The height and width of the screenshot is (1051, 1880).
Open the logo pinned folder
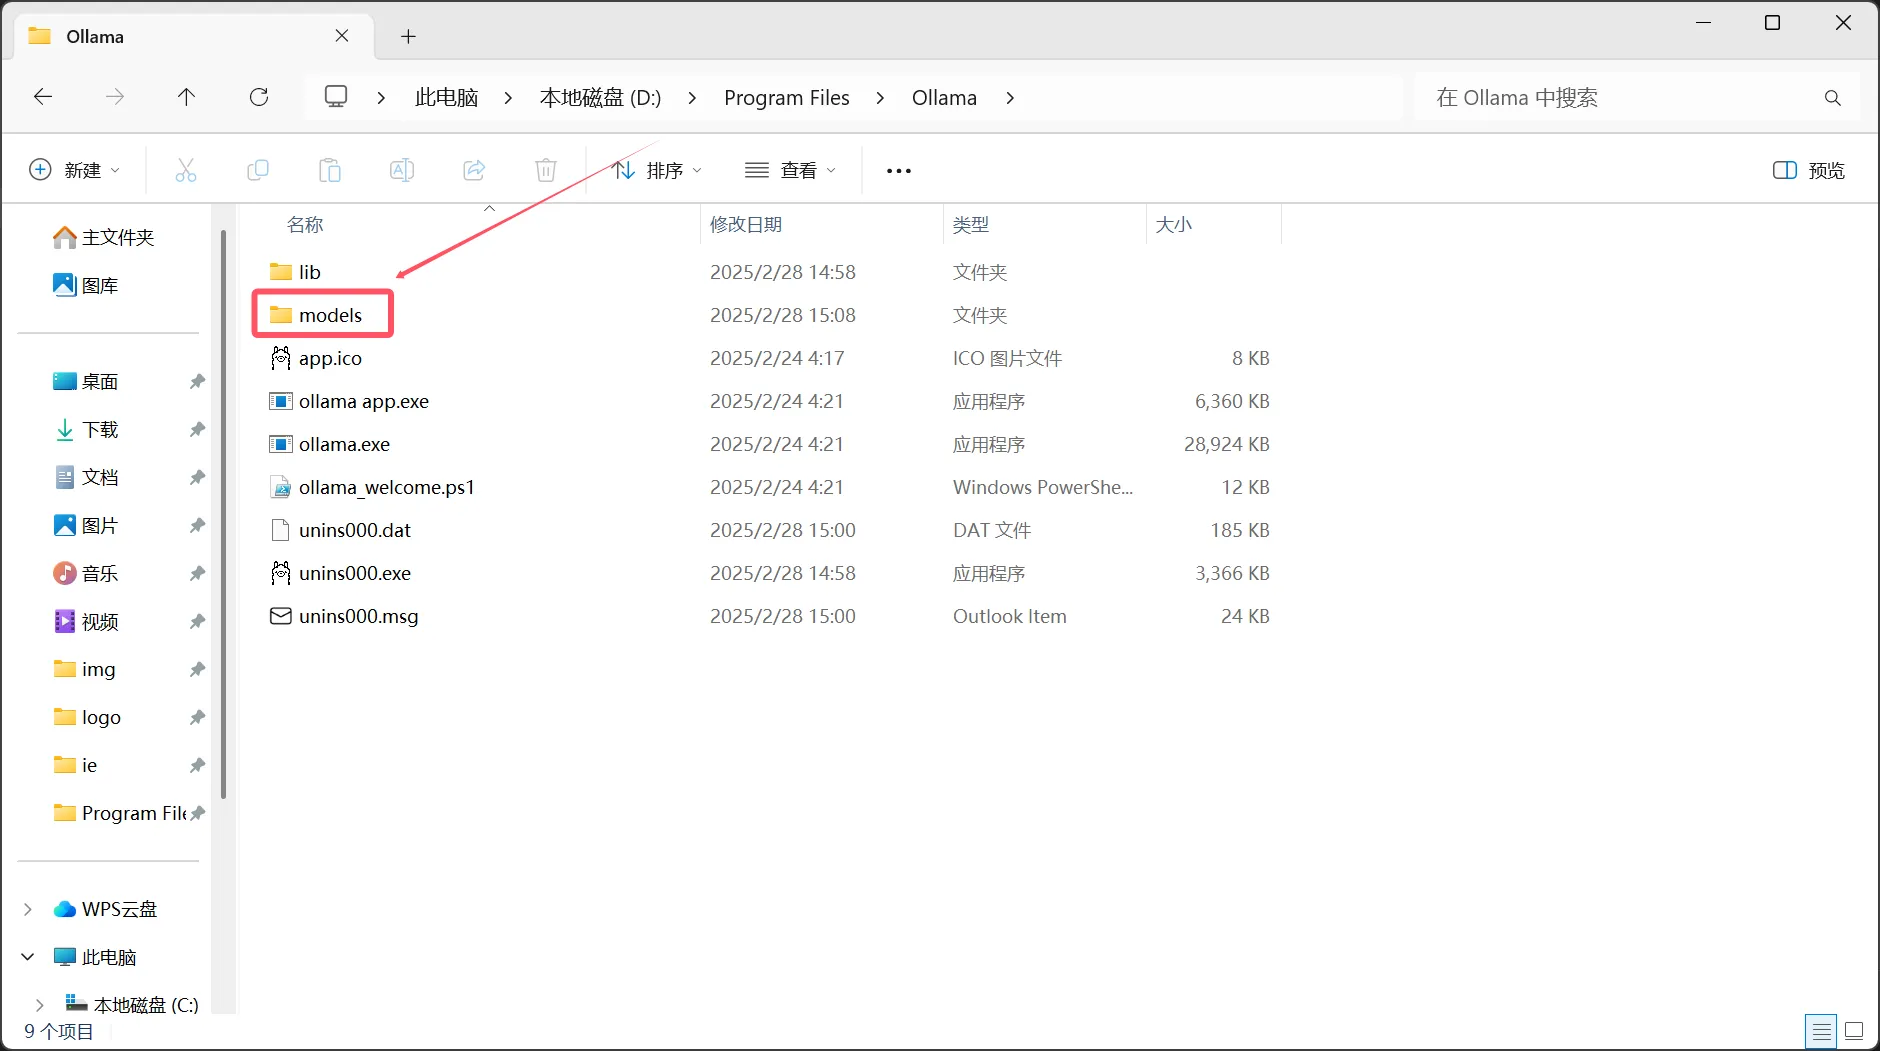pos(88,717)
